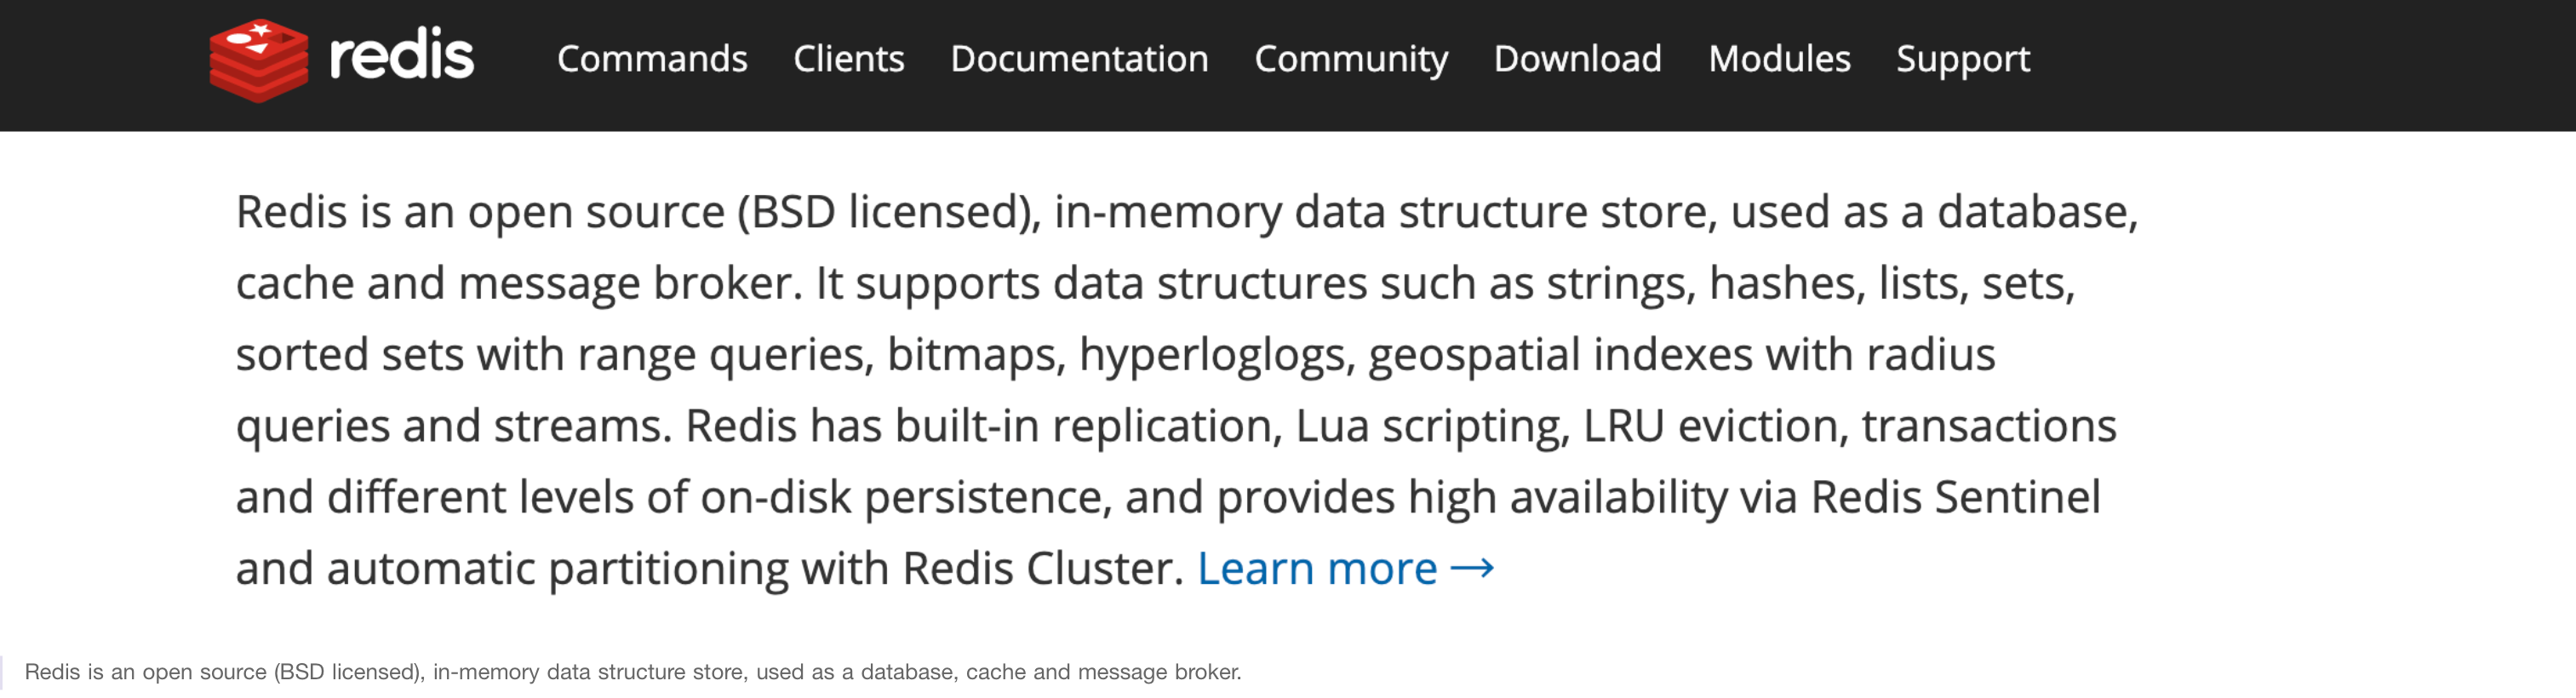2576x698 pixels.
Task: Open the Commands menu item
Action: (652, 58)
